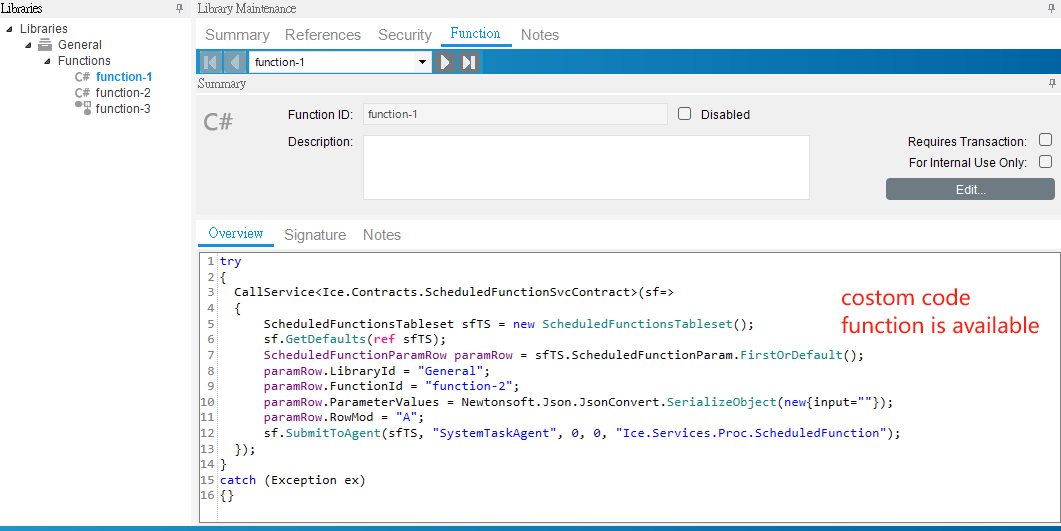Click code line with SubmitToAgent

tap(582, 433)
